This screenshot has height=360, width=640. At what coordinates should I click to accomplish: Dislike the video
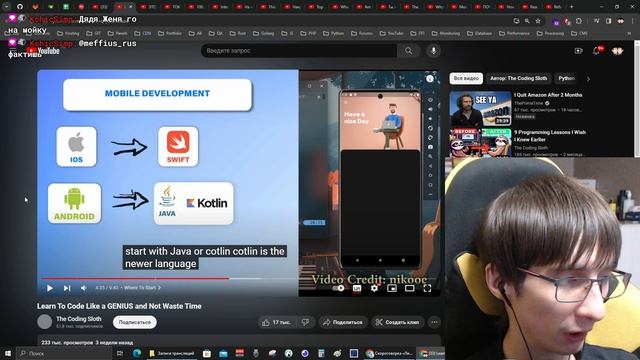pyautogui.click(x=305, y=322)
